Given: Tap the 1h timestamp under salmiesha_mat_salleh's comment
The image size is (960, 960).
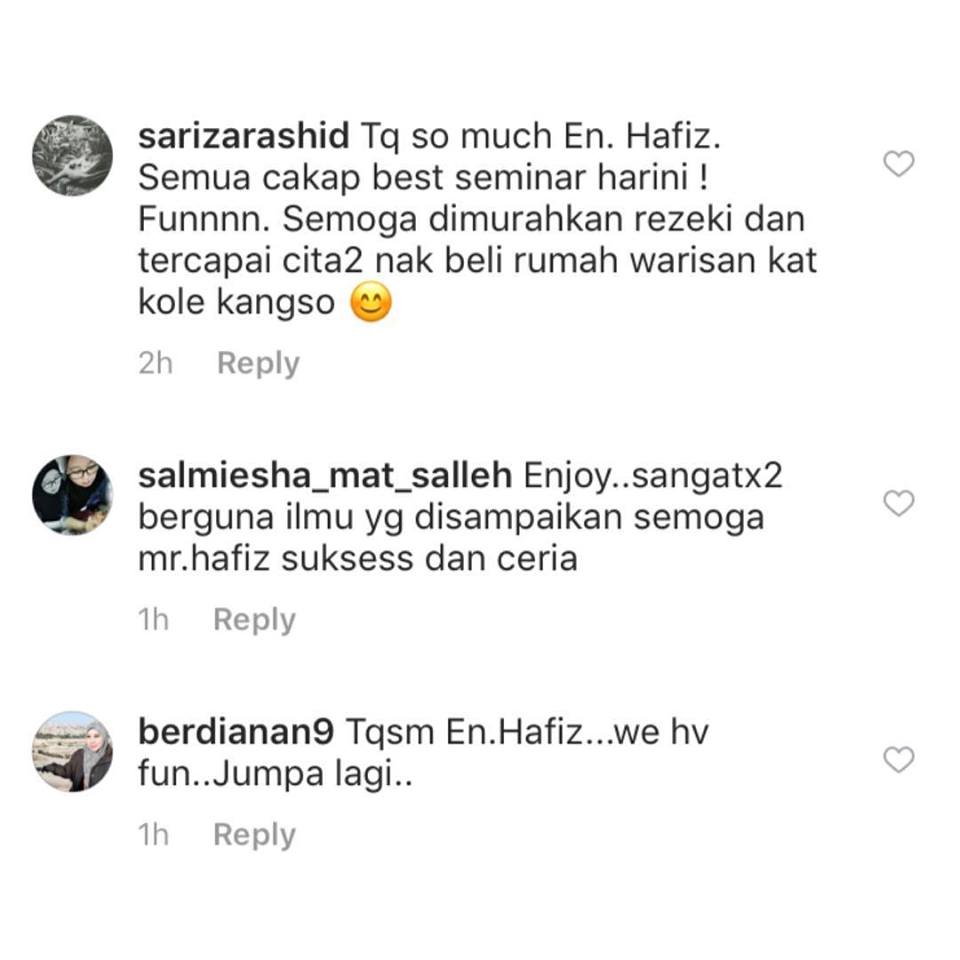Looking at the screenshot, I should point(153,620).
